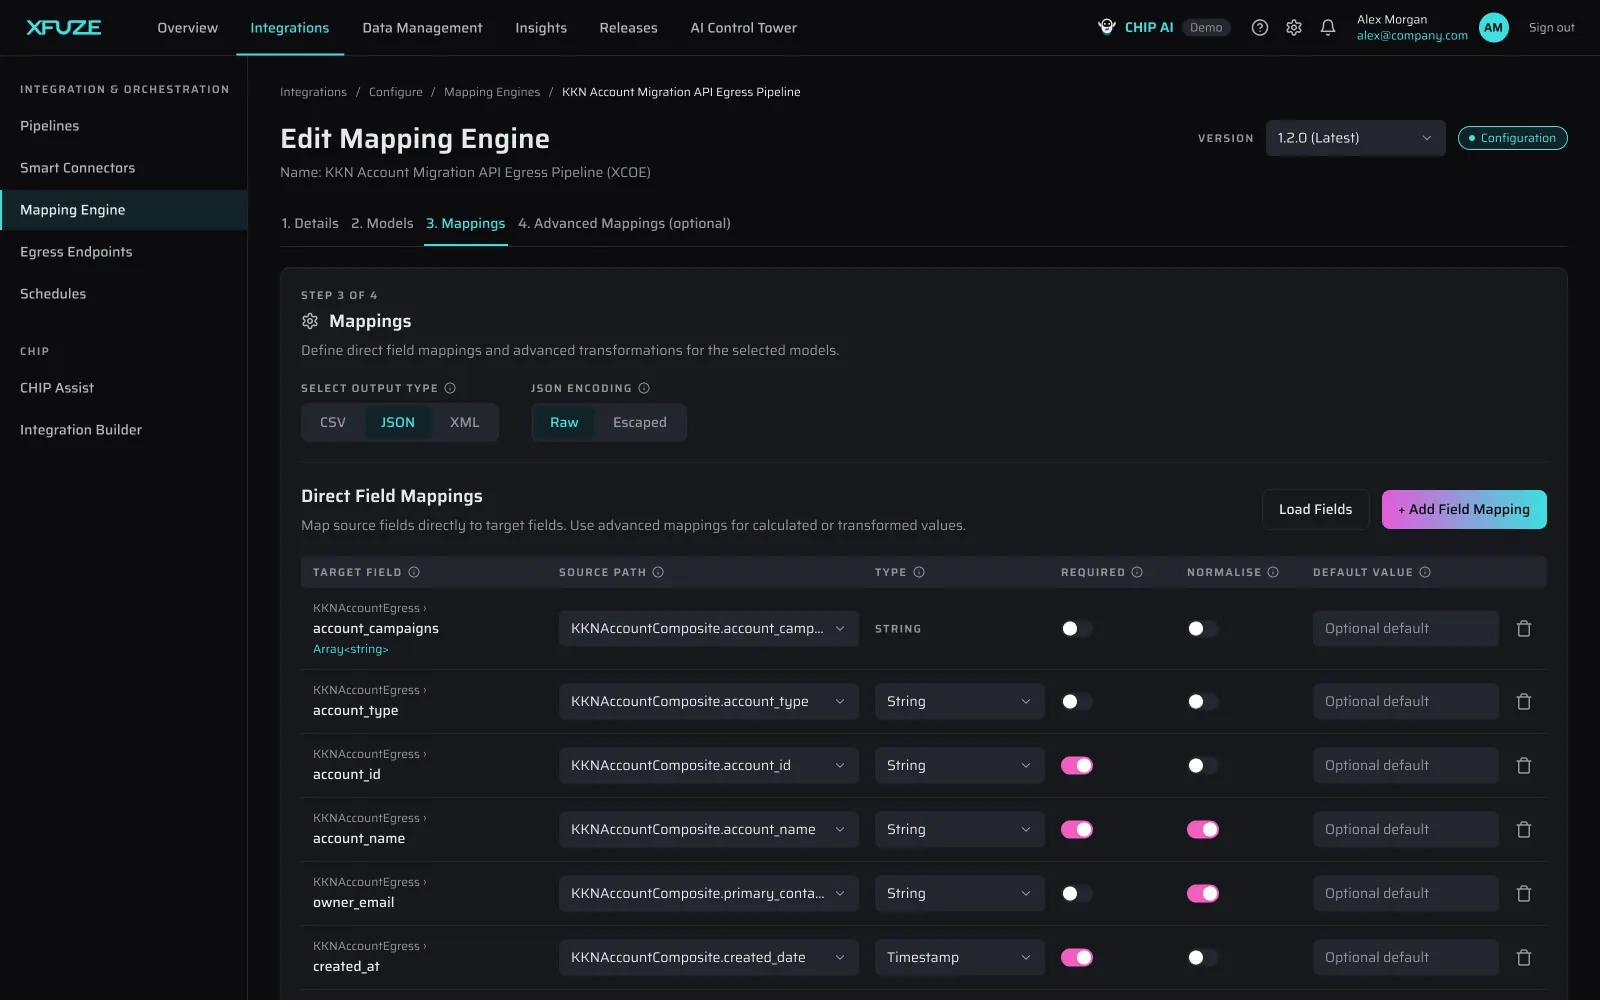Disable Required toggle for account_id
Screen dimensions: 1600x1000
click(x=1077, y=766)
